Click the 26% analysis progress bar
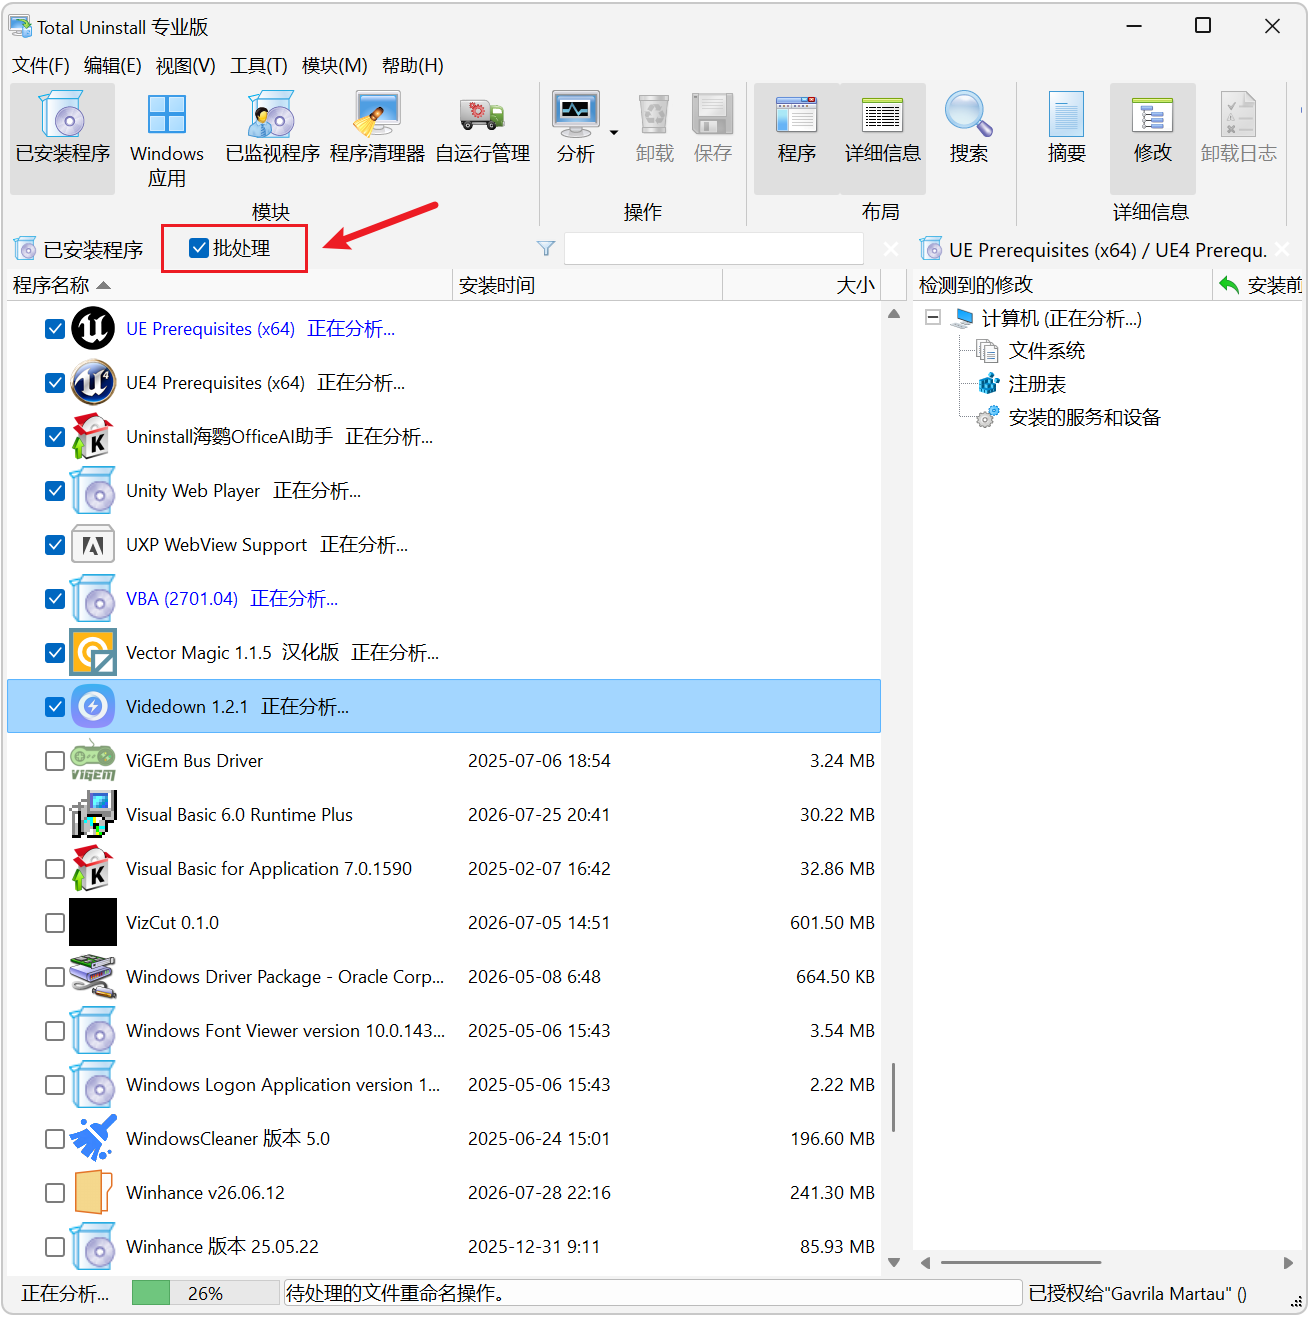 (205, 1293)
